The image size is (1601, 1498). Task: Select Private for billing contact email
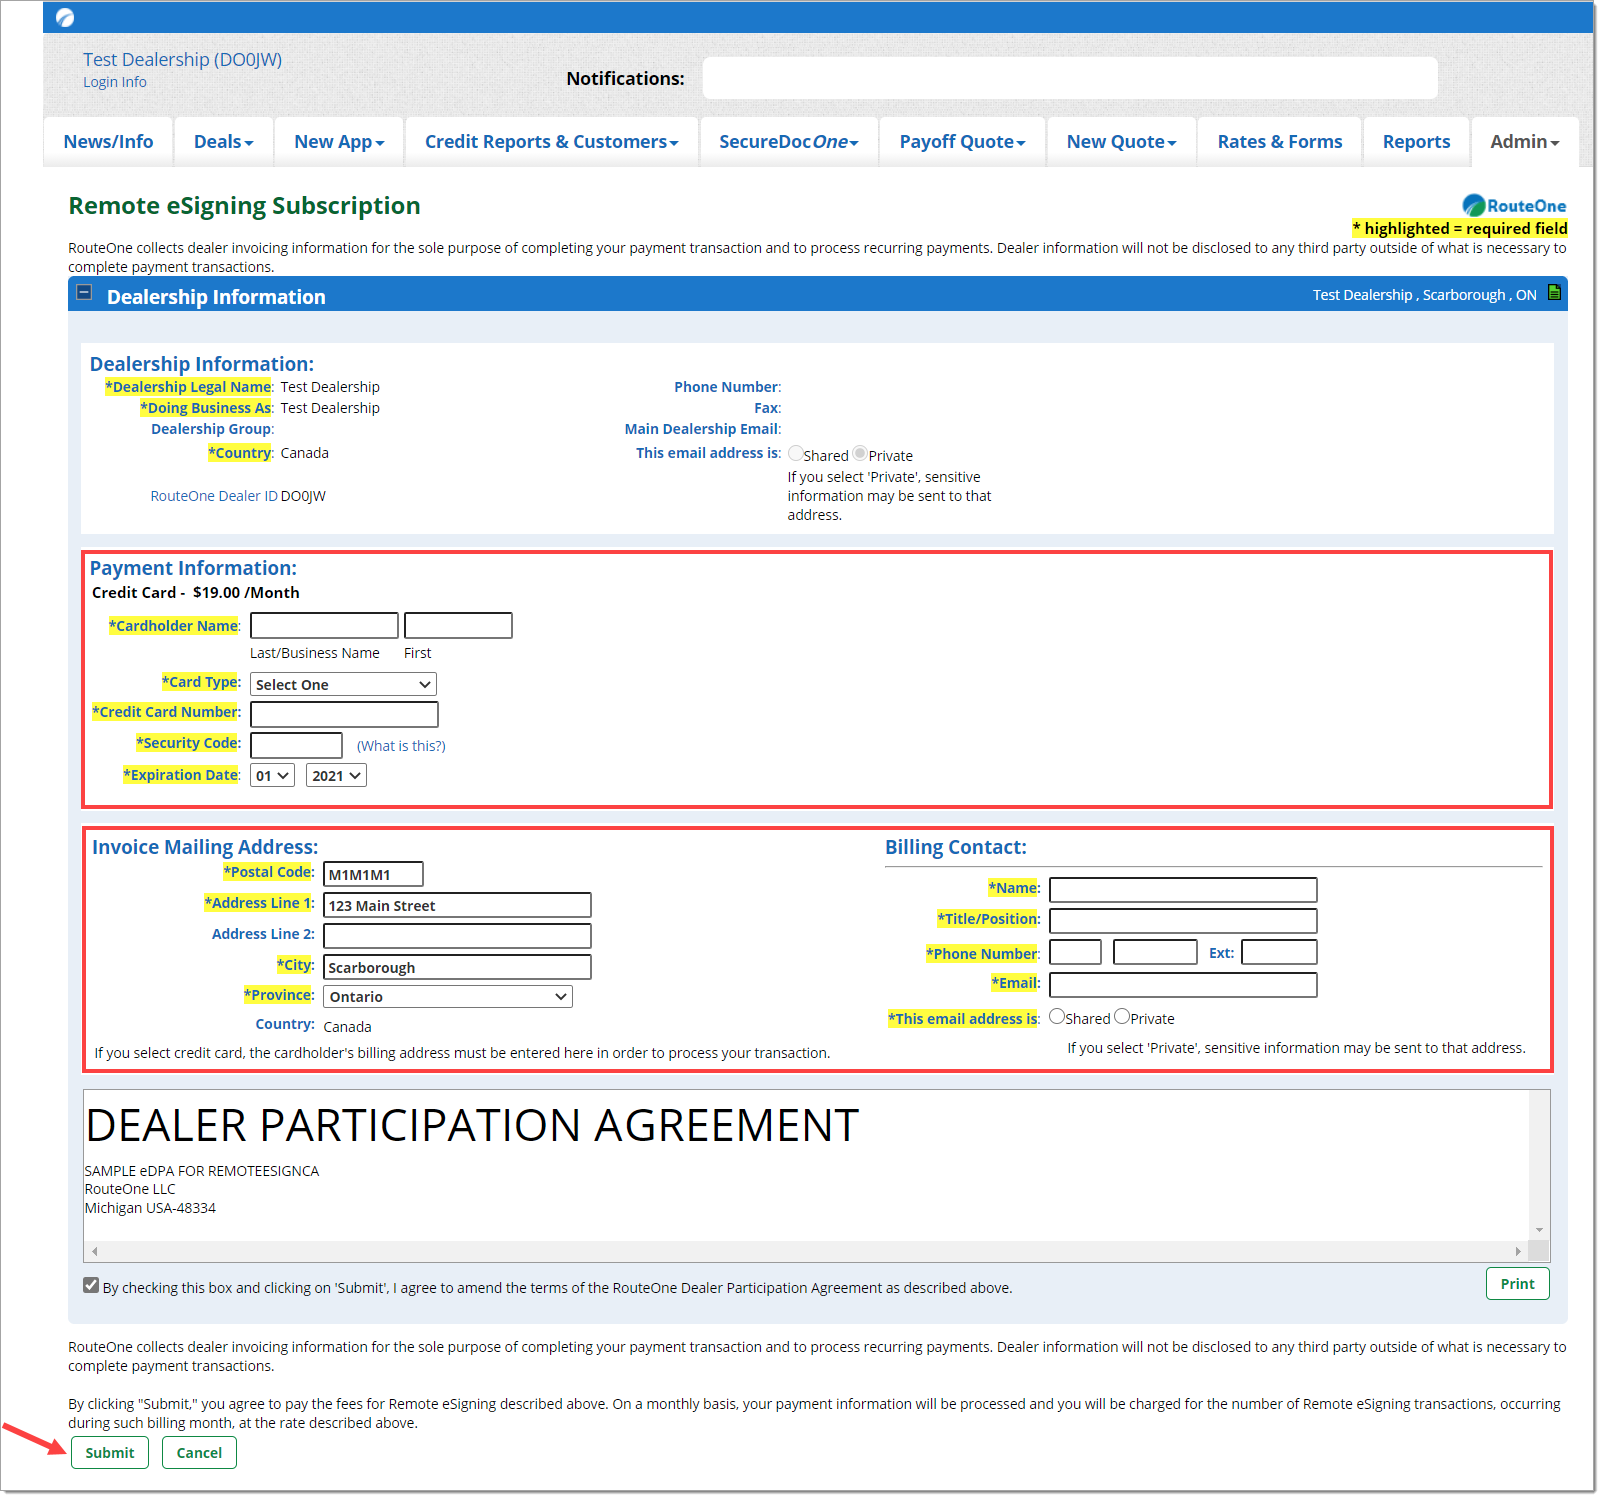click(x=1122, y=1017)
